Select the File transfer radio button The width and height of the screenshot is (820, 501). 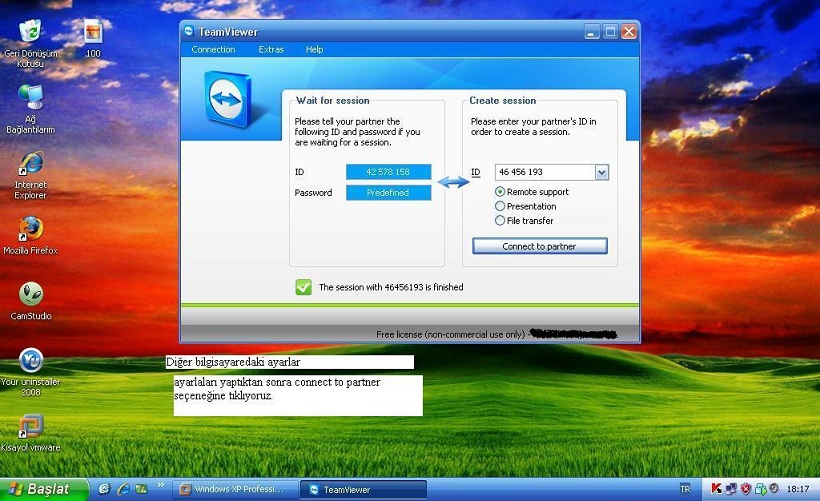click(500, 221)
